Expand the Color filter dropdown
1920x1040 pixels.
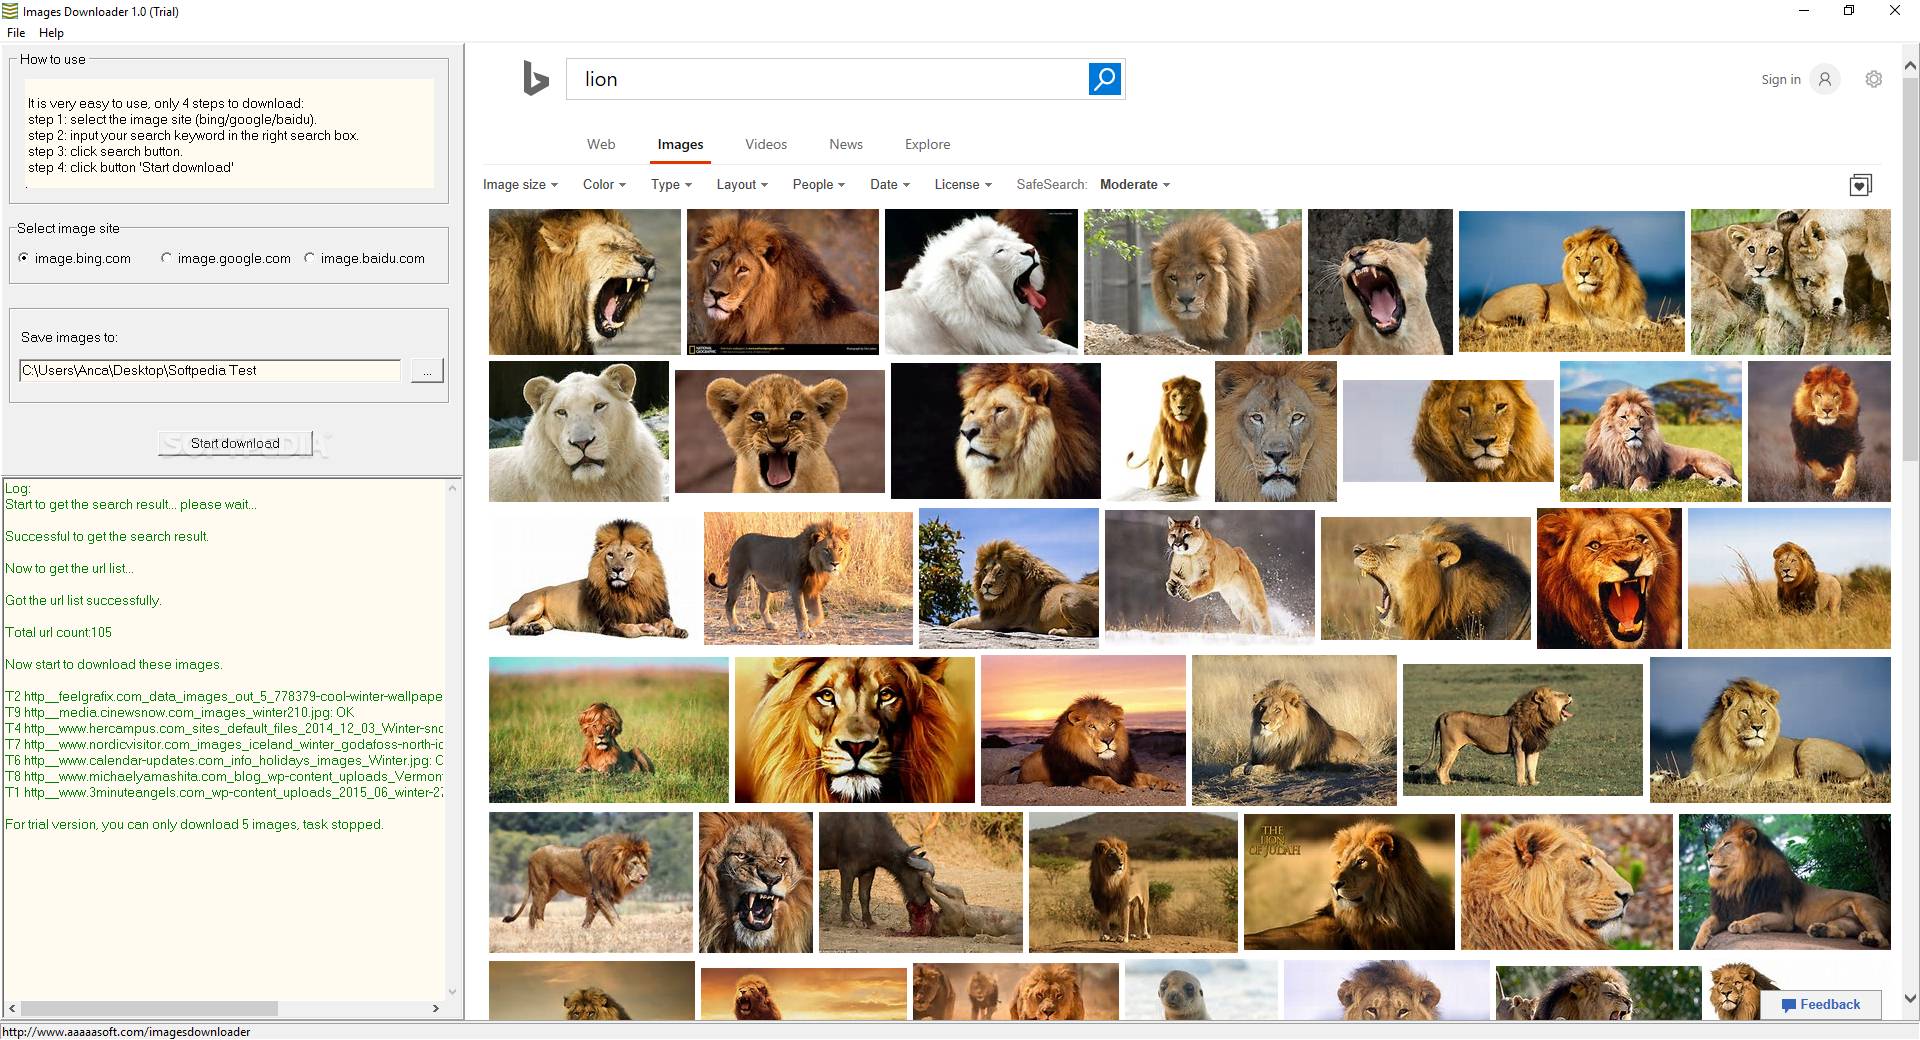coord(604,185)
